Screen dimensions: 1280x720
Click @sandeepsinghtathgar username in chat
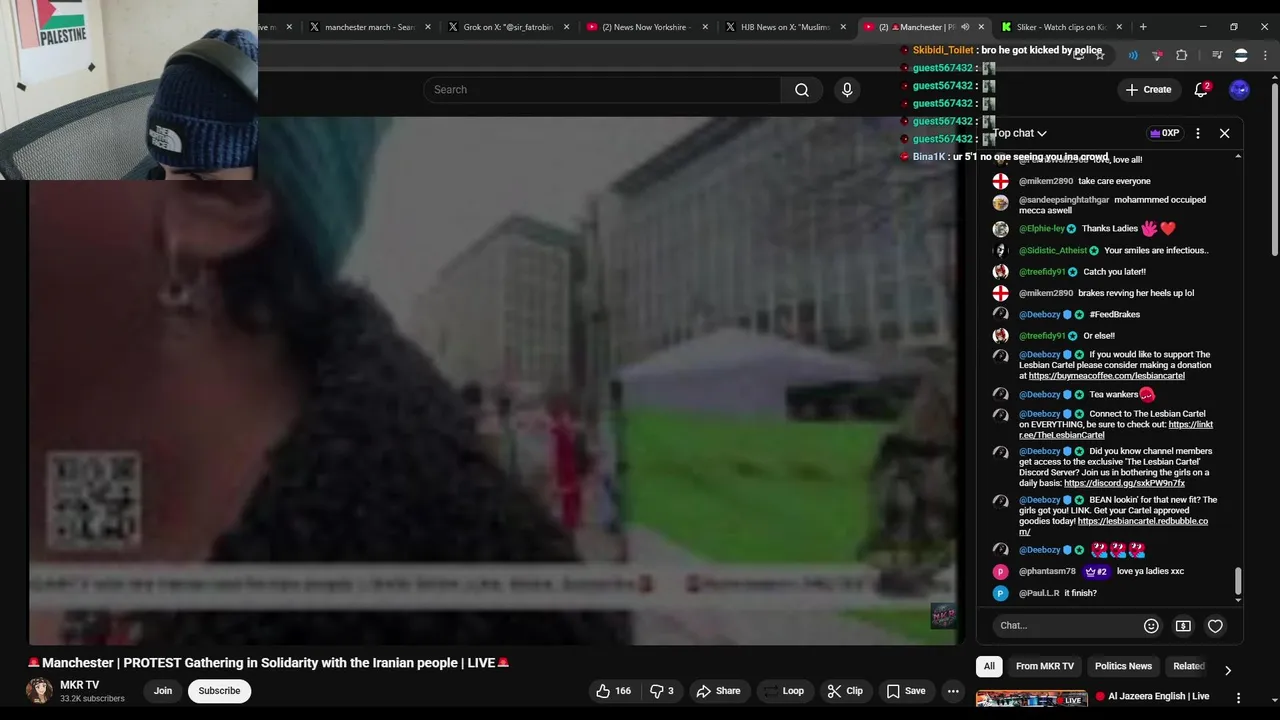point(1063,200)
